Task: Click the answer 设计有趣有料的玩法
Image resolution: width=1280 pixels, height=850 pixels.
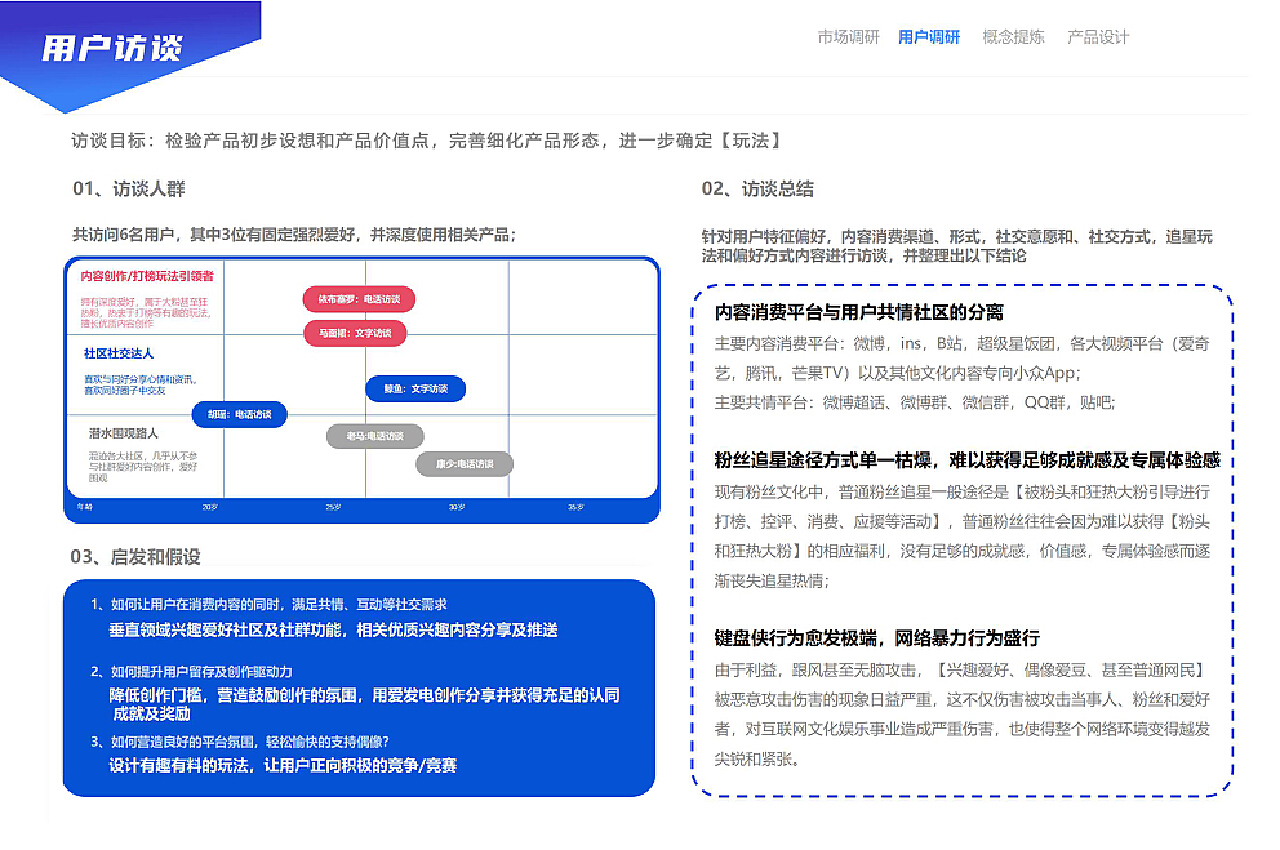Action: [283, 765]
